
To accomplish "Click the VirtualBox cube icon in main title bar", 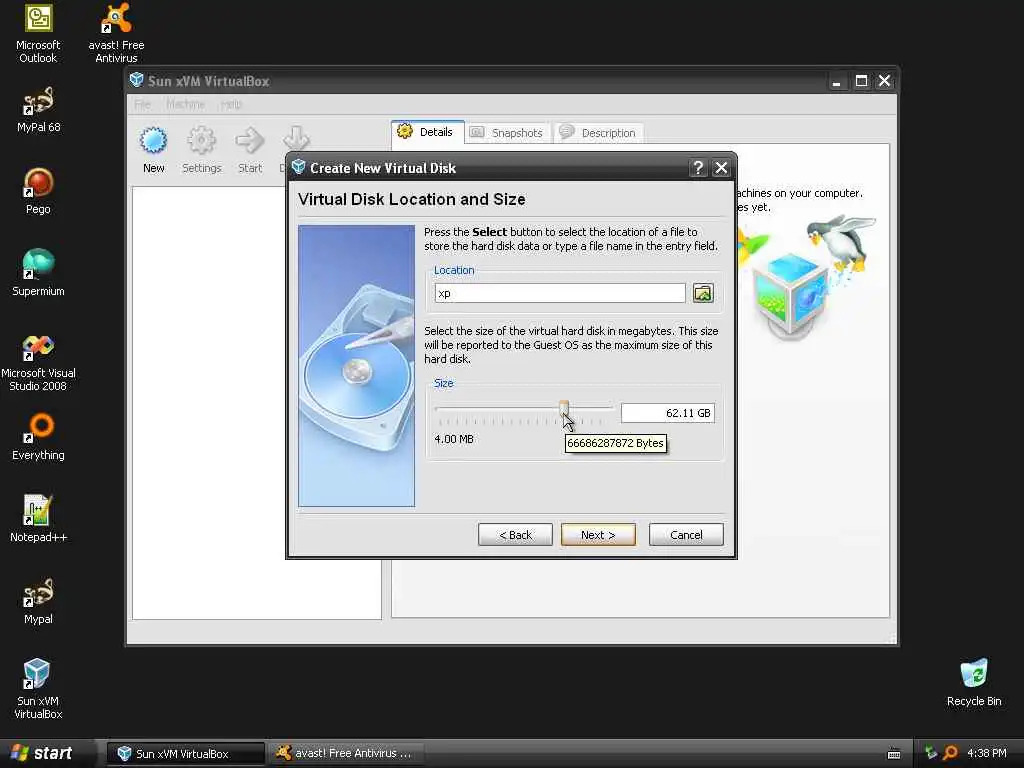I will pos(136,80).
